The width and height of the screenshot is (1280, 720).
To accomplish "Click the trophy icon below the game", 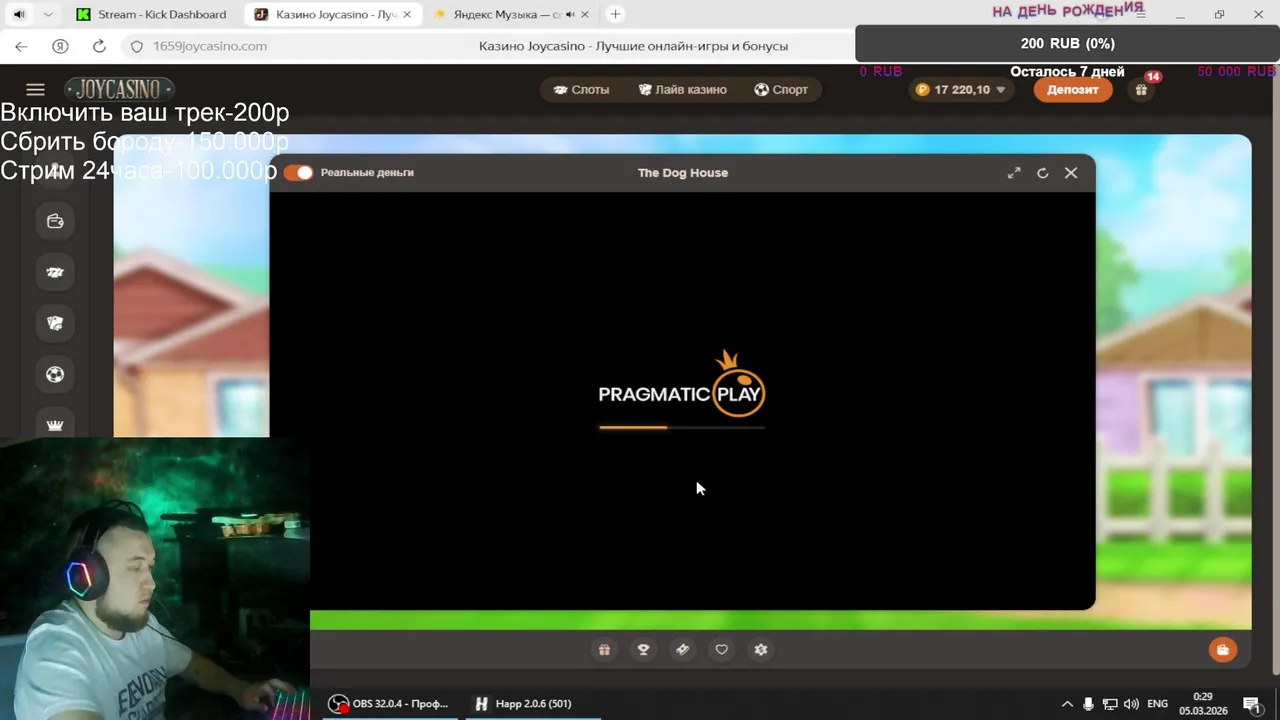I will pos(643,650).
